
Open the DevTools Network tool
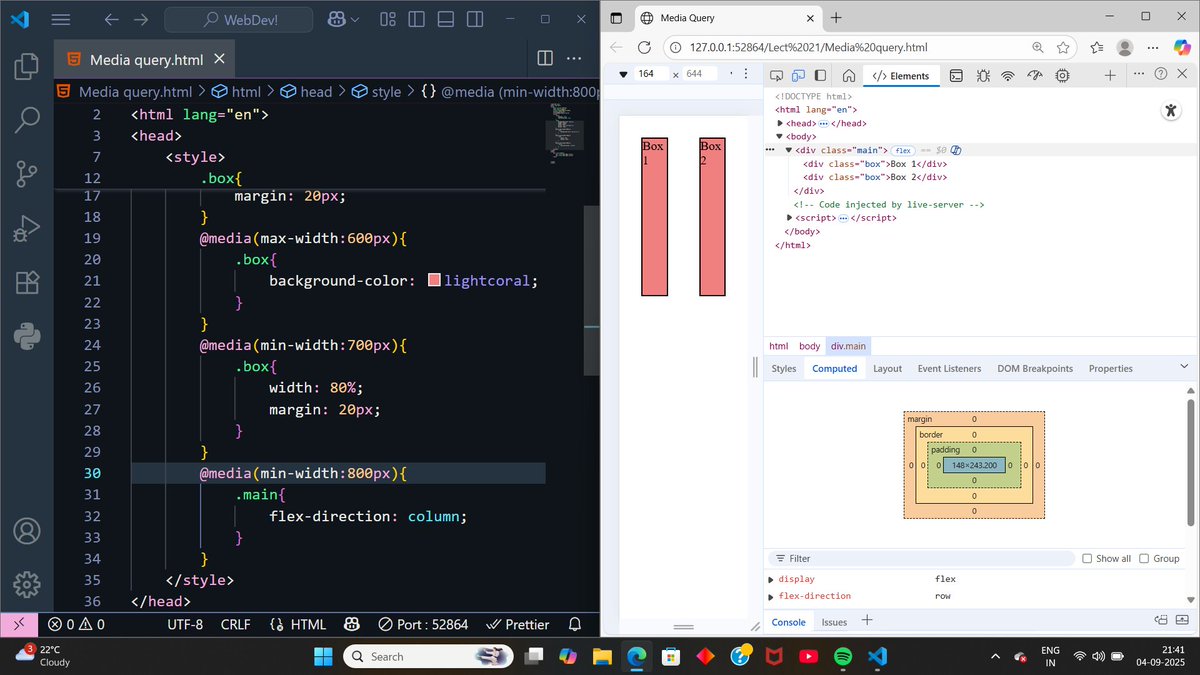pyautogui.click(x=1008, y=75)
